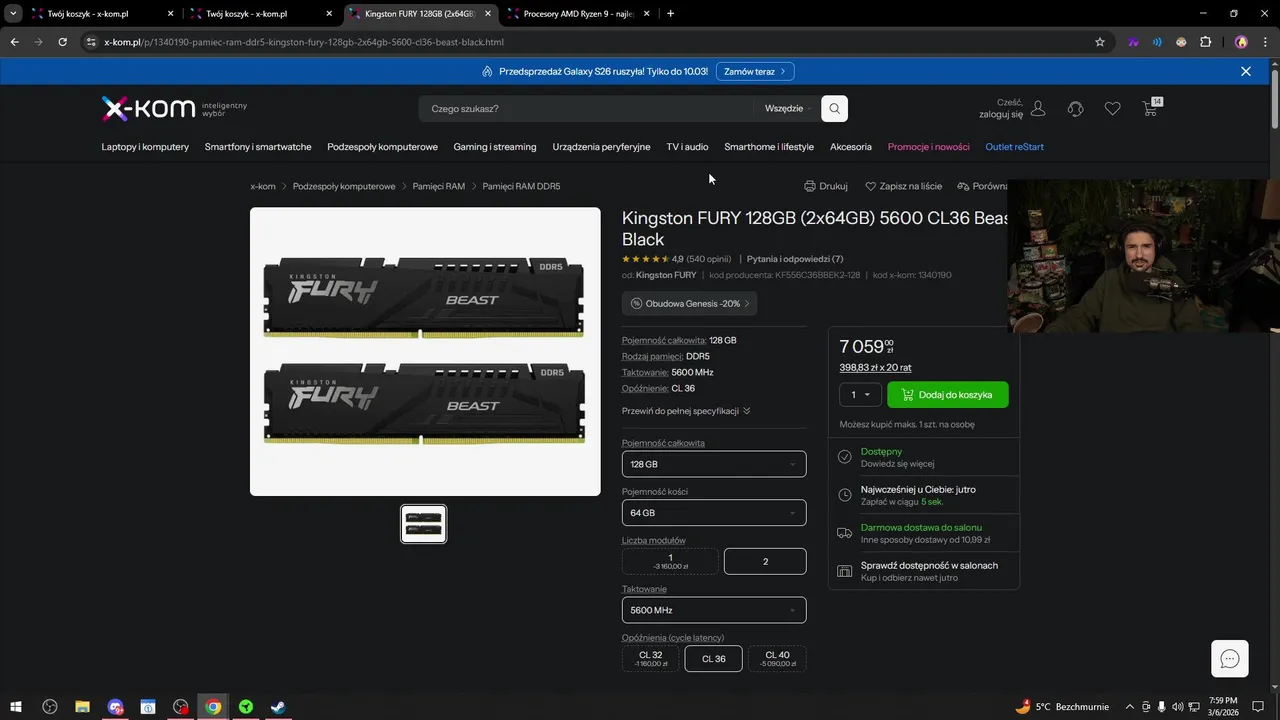Open Obudowa Genesis -20% promo chip
Screen dimensions: 1280x720
689,303
